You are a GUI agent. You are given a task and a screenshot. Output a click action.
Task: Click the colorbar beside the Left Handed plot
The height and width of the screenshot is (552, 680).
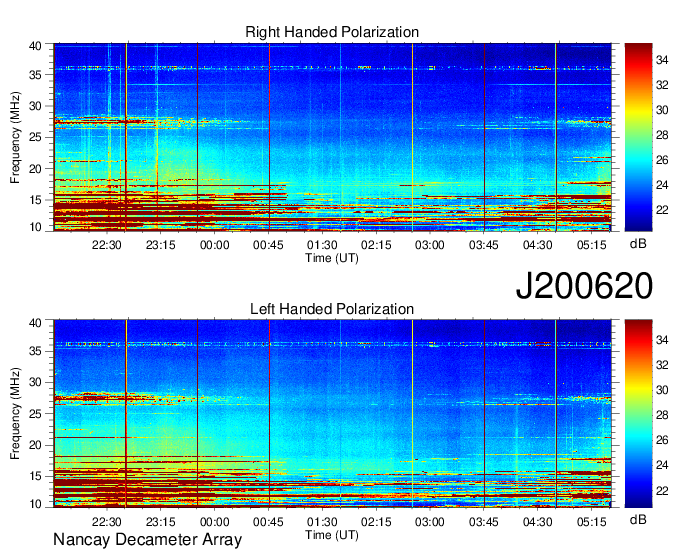(x=638, y=414)
